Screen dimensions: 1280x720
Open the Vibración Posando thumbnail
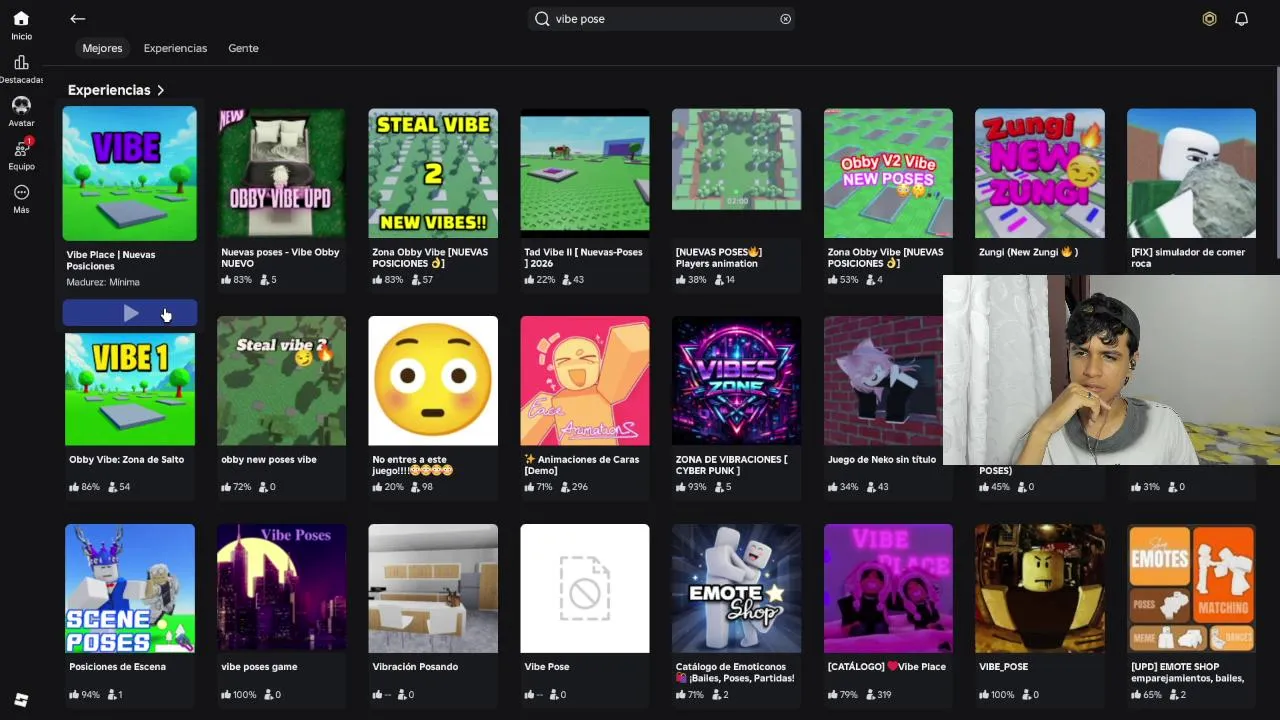click(x=433, y=588)
